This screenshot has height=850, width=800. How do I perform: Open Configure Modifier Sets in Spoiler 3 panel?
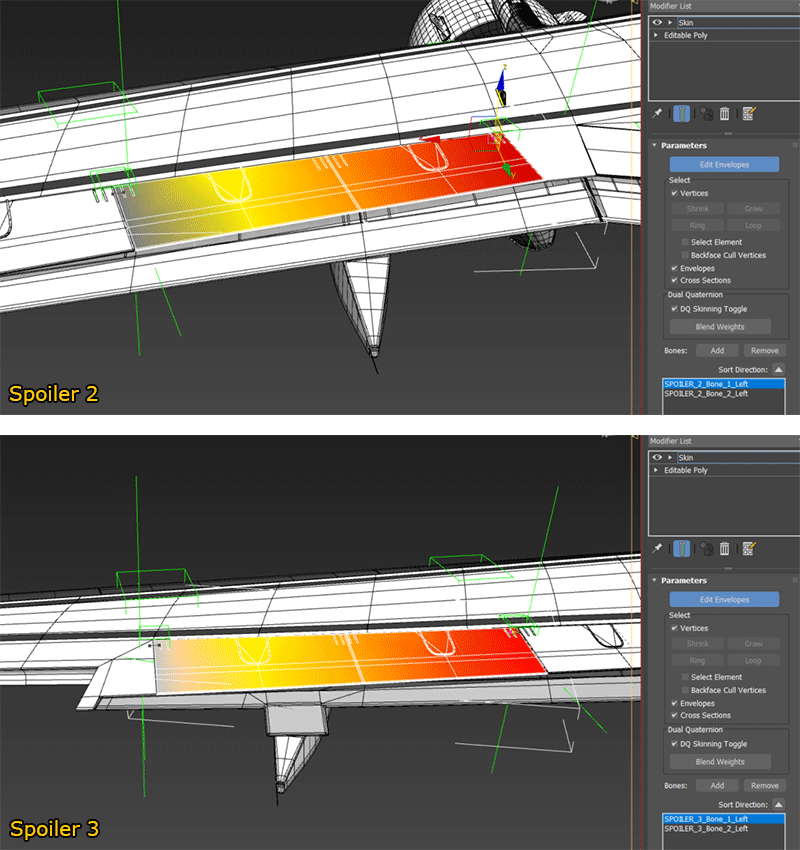coord(748,548)
